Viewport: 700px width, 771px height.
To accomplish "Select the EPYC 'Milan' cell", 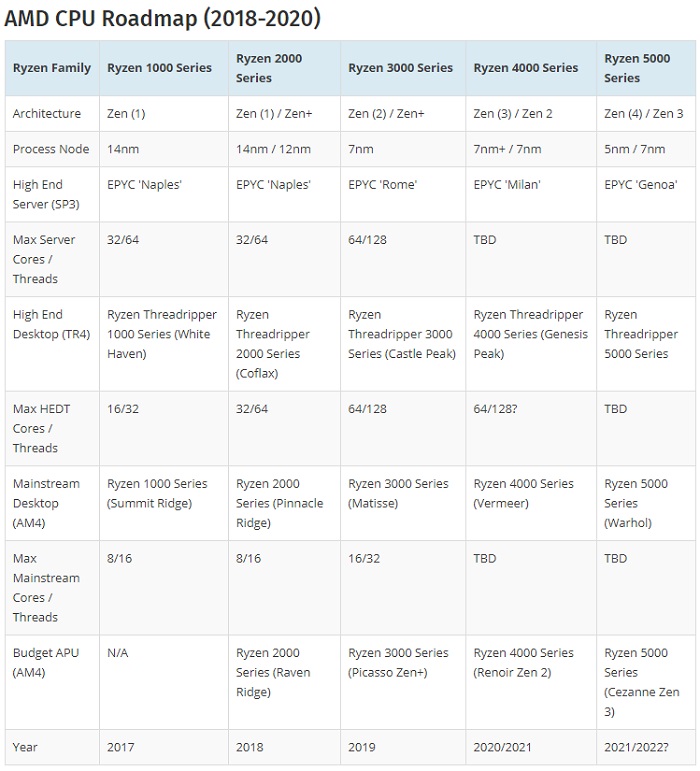I will [505, 185].
